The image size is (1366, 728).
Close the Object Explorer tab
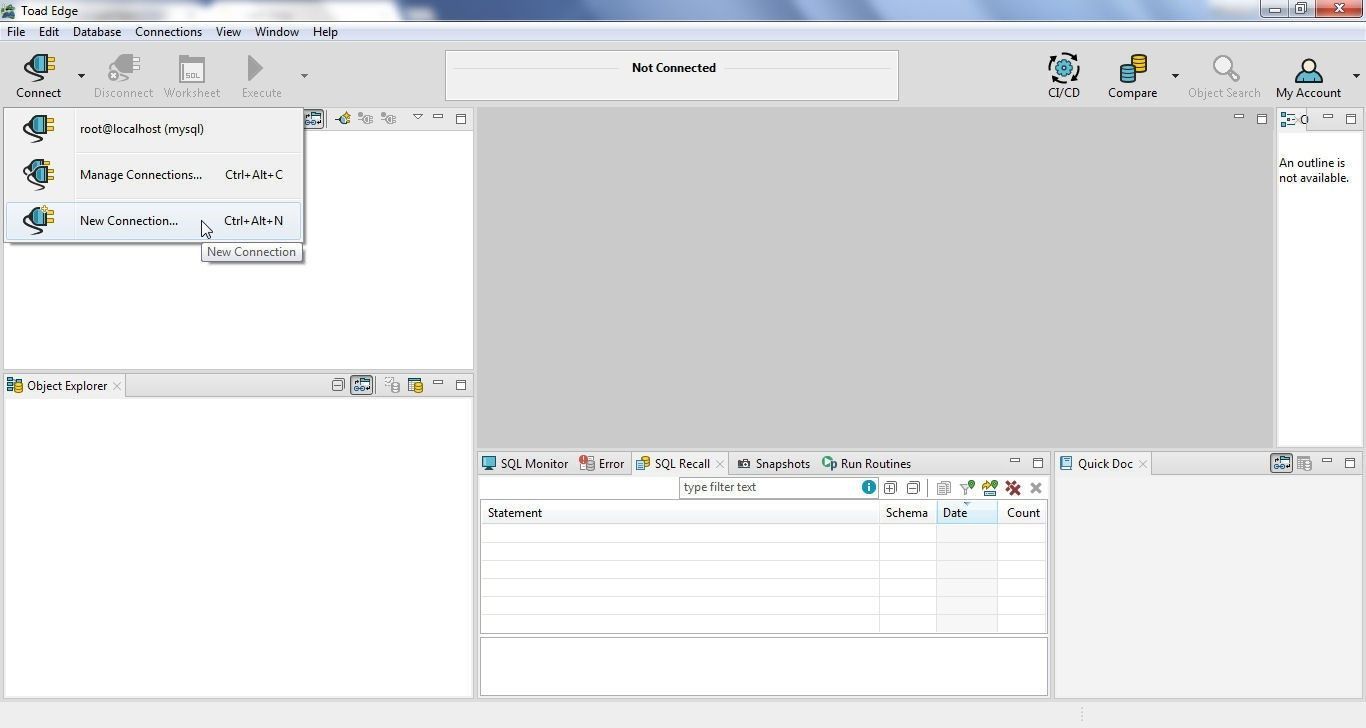(x=117, y=386)
